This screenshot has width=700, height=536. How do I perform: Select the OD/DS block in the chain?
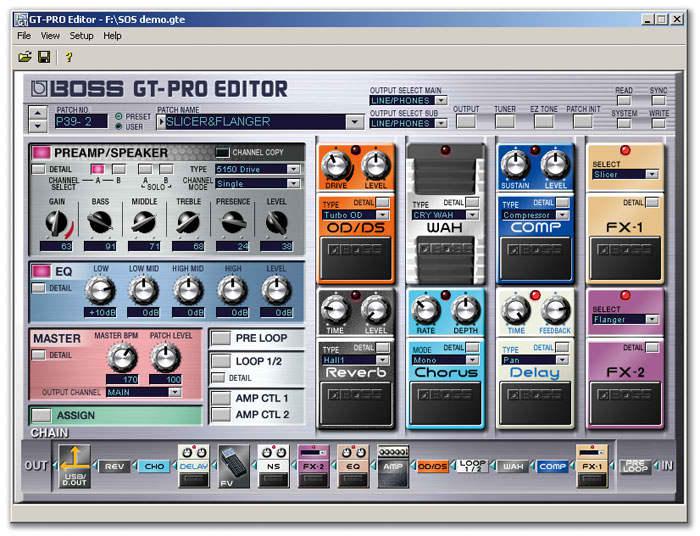433,466
